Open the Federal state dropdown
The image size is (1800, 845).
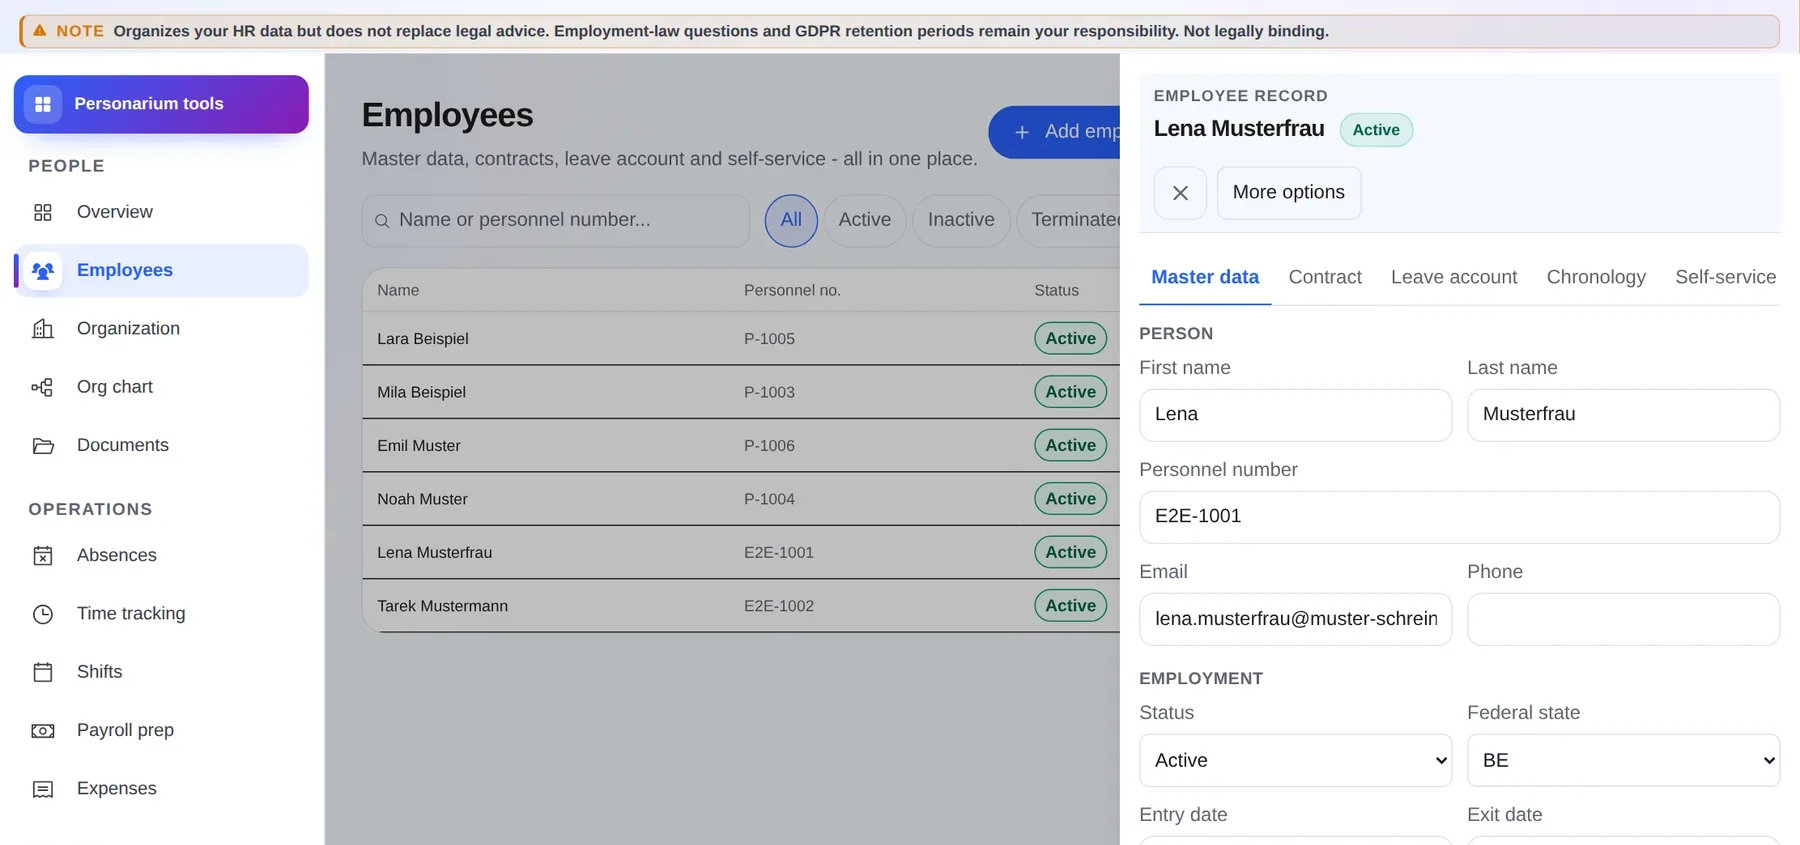pos(1623,760)
